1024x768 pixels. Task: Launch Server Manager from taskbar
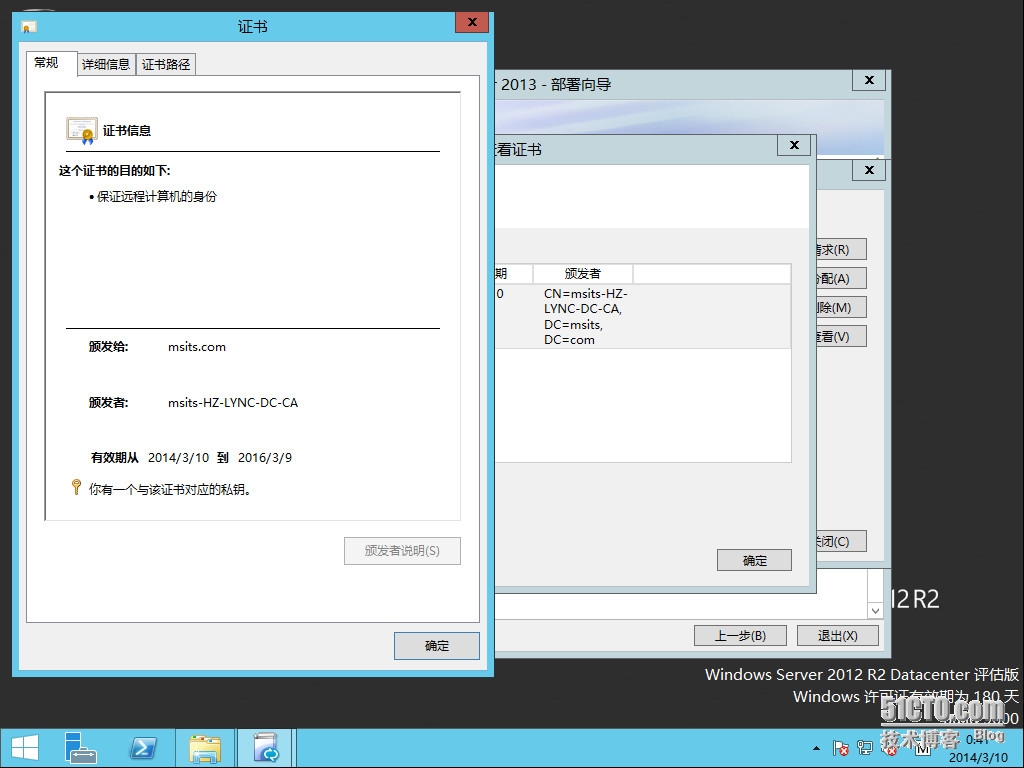tap(80, 748)
